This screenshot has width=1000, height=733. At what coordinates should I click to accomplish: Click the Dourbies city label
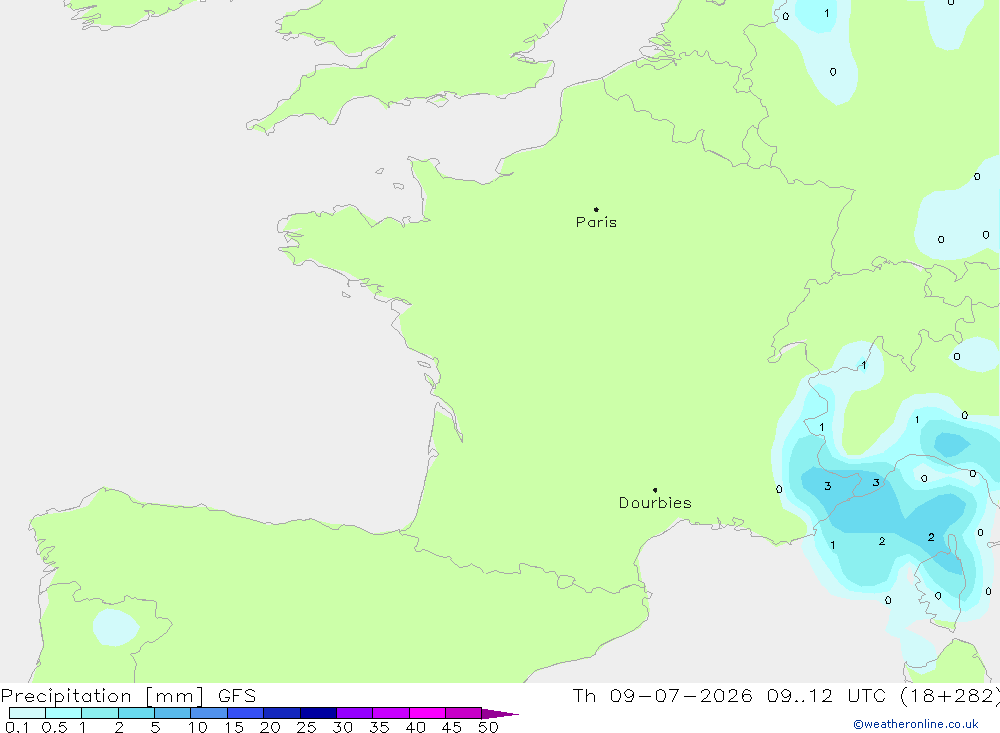pos(655,503)
